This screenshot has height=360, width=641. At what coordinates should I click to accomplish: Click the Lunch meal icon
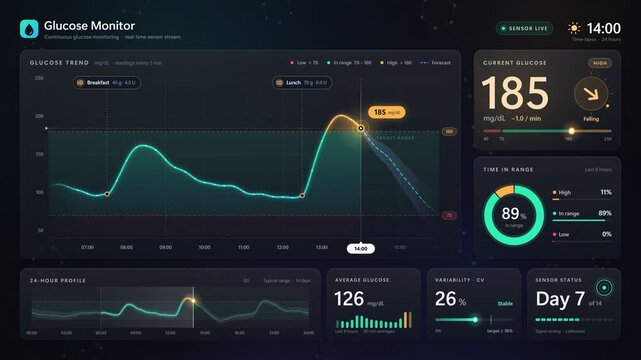tap(279, 83)
